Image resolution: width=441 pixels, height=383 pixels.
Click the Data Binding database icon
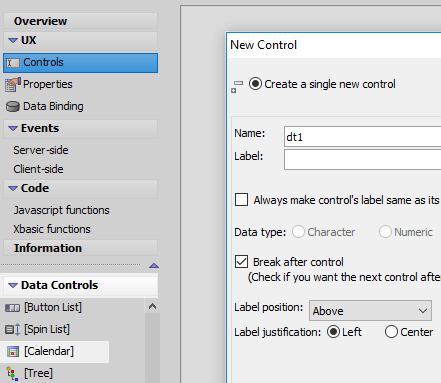tap(13, 107)
